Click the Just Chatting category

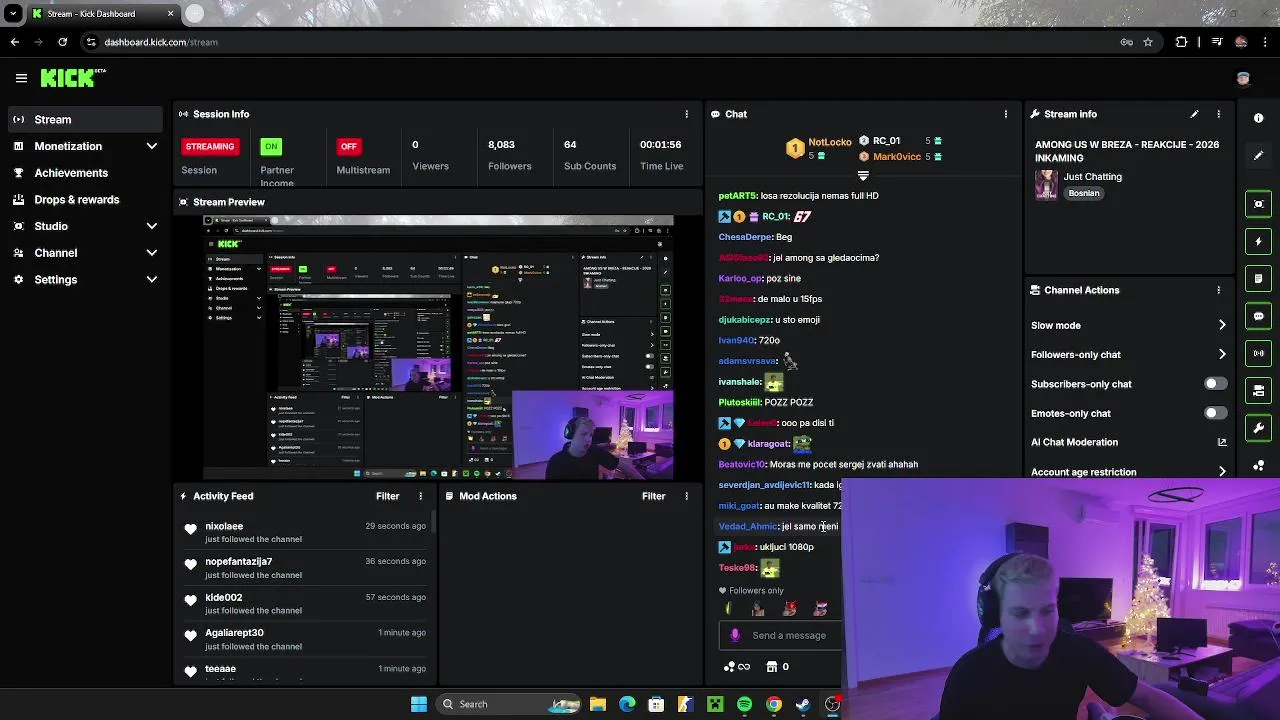point(1092,177)
